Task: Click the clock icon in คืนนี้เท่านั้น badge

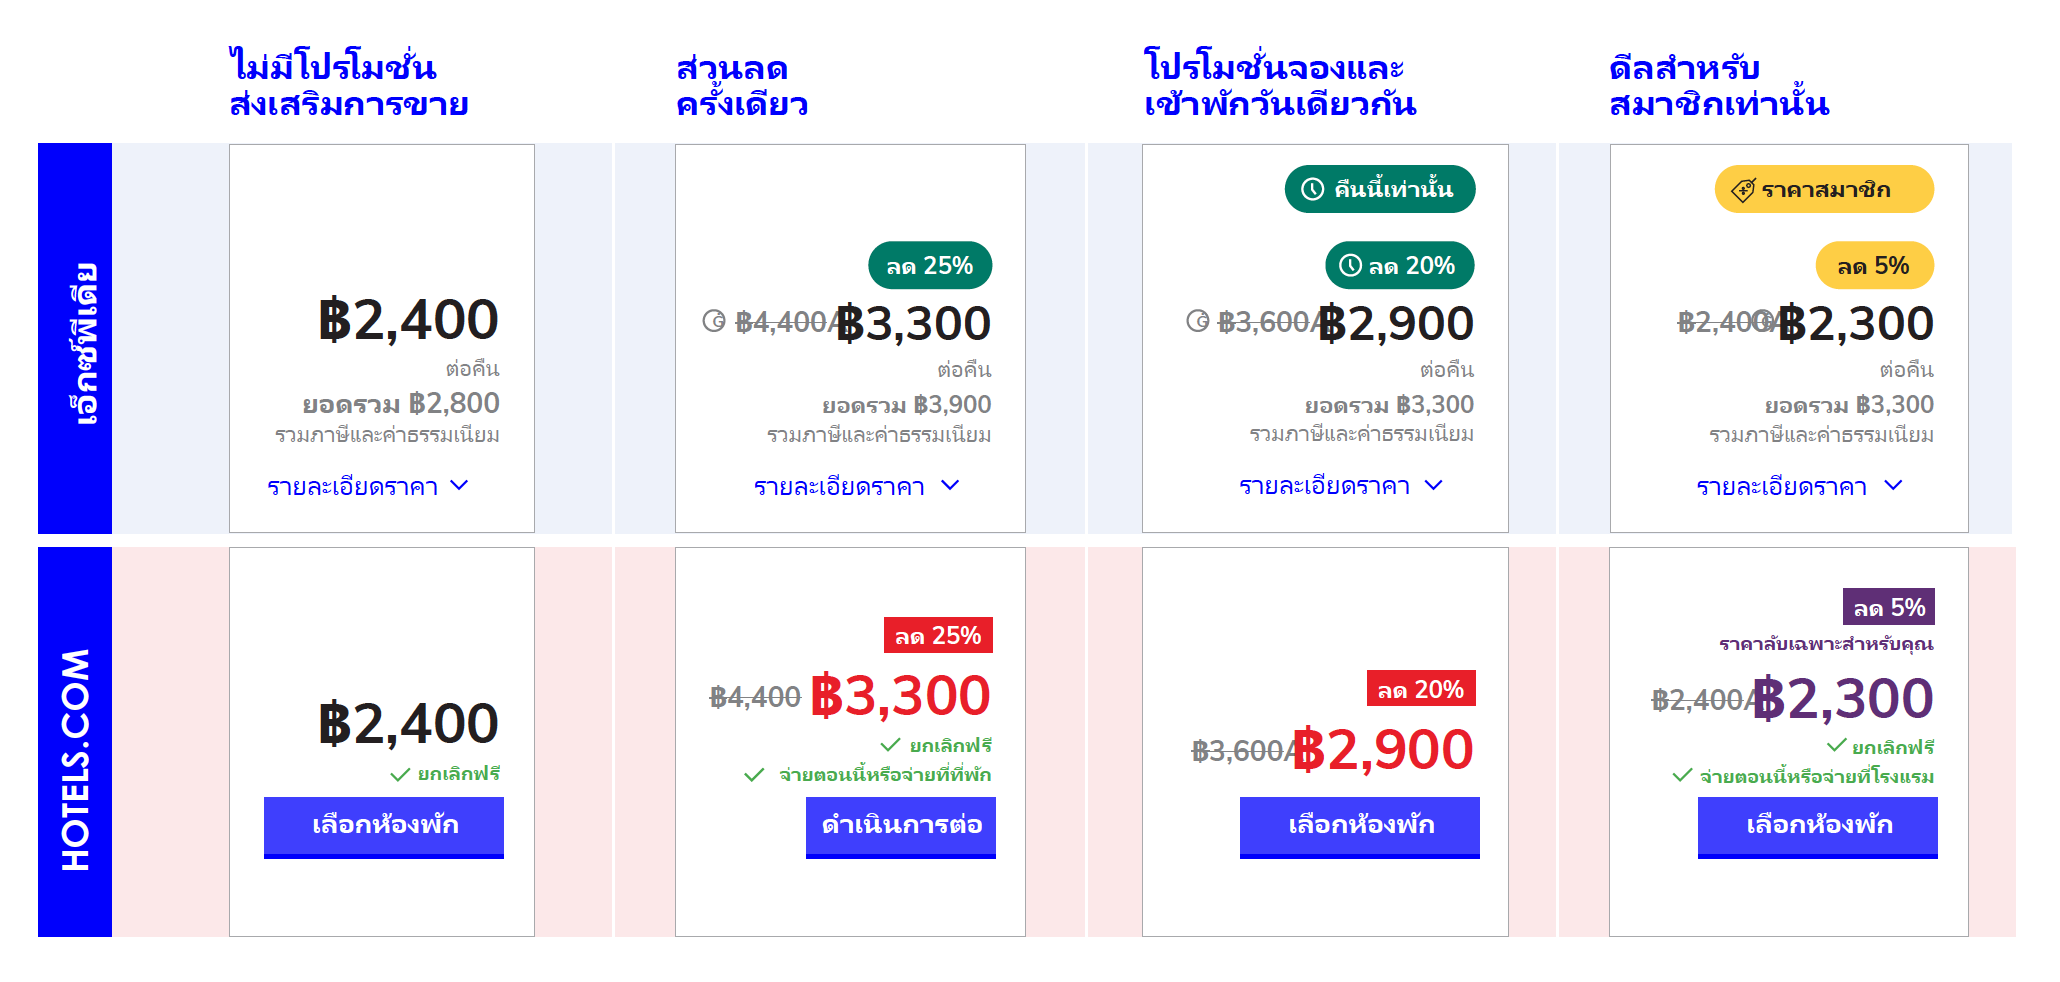Action: pos(1312,189)
